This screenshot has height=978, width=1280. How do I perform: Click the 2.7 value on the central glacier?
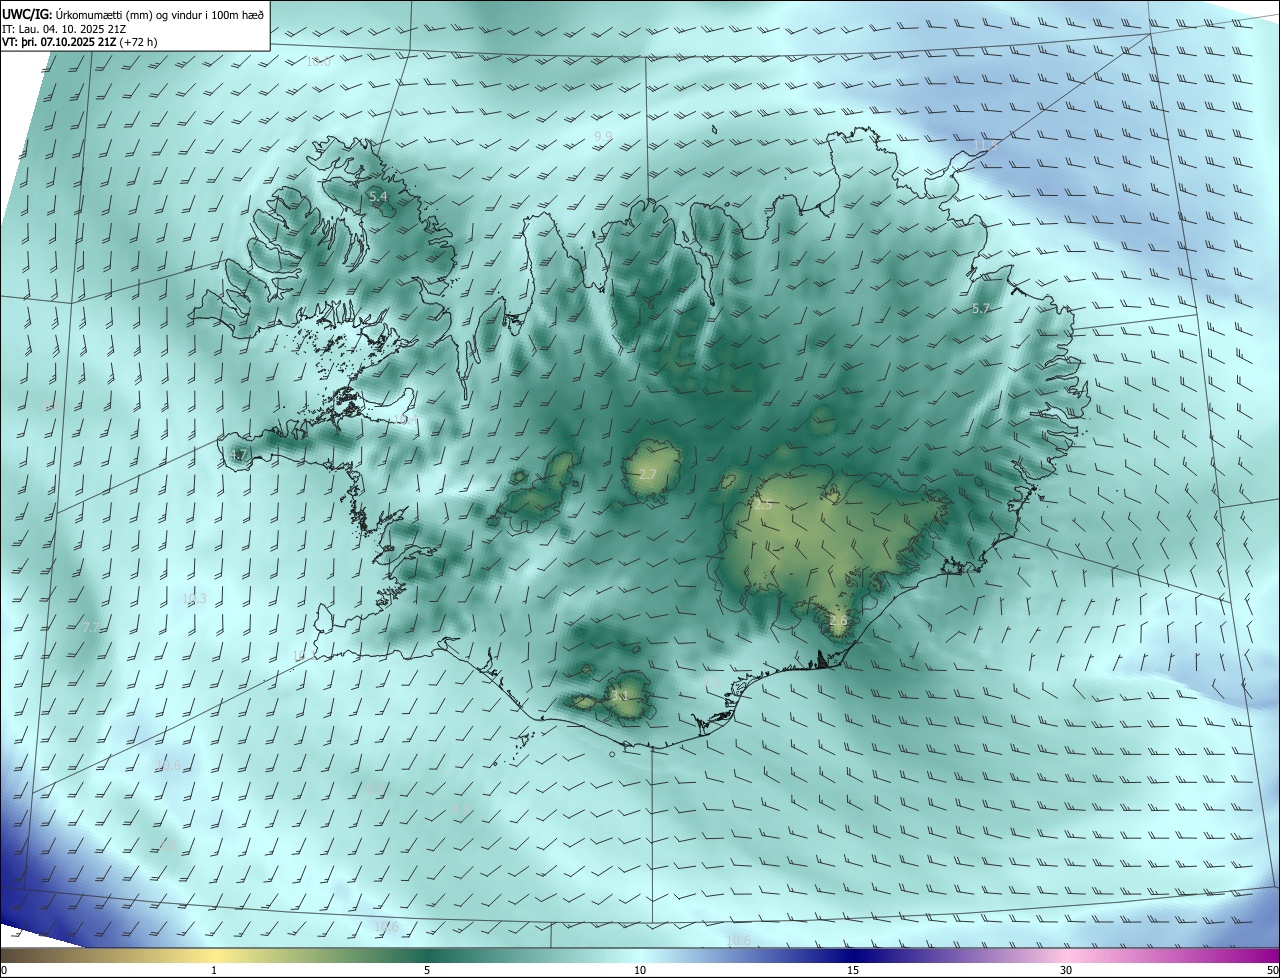point(647,474)
